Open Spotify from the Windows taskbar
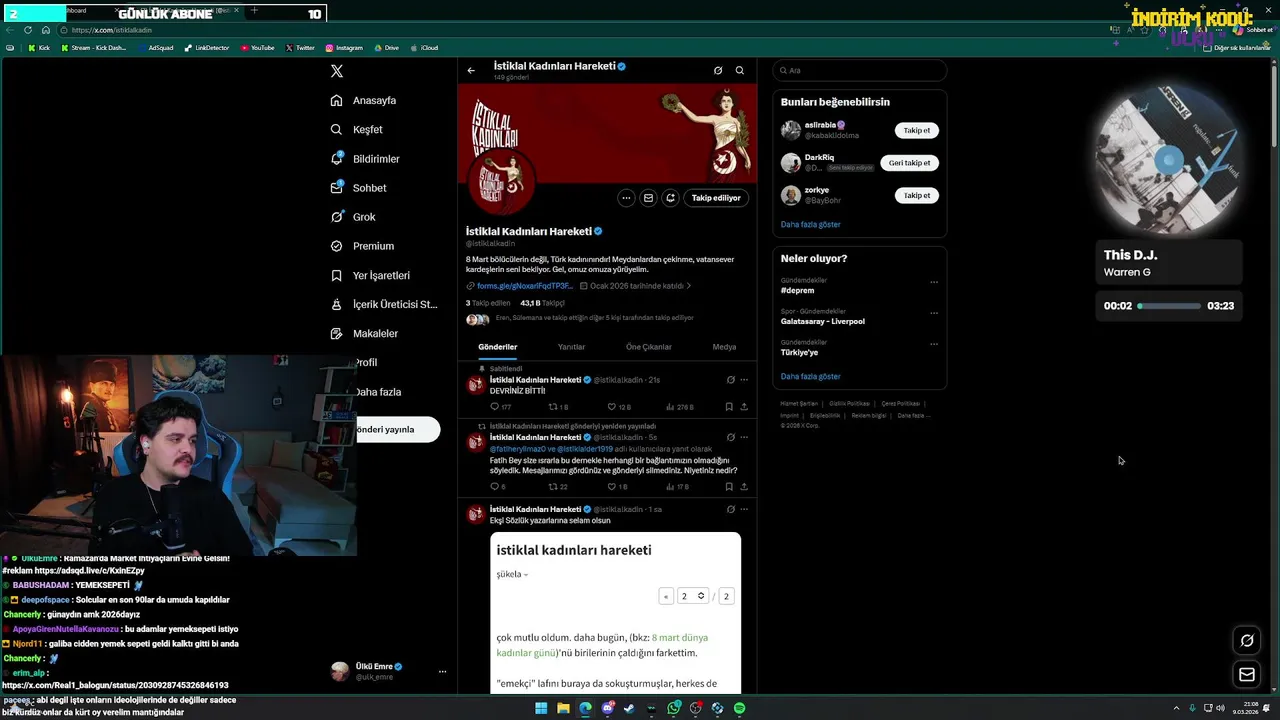 coord(739,708)
